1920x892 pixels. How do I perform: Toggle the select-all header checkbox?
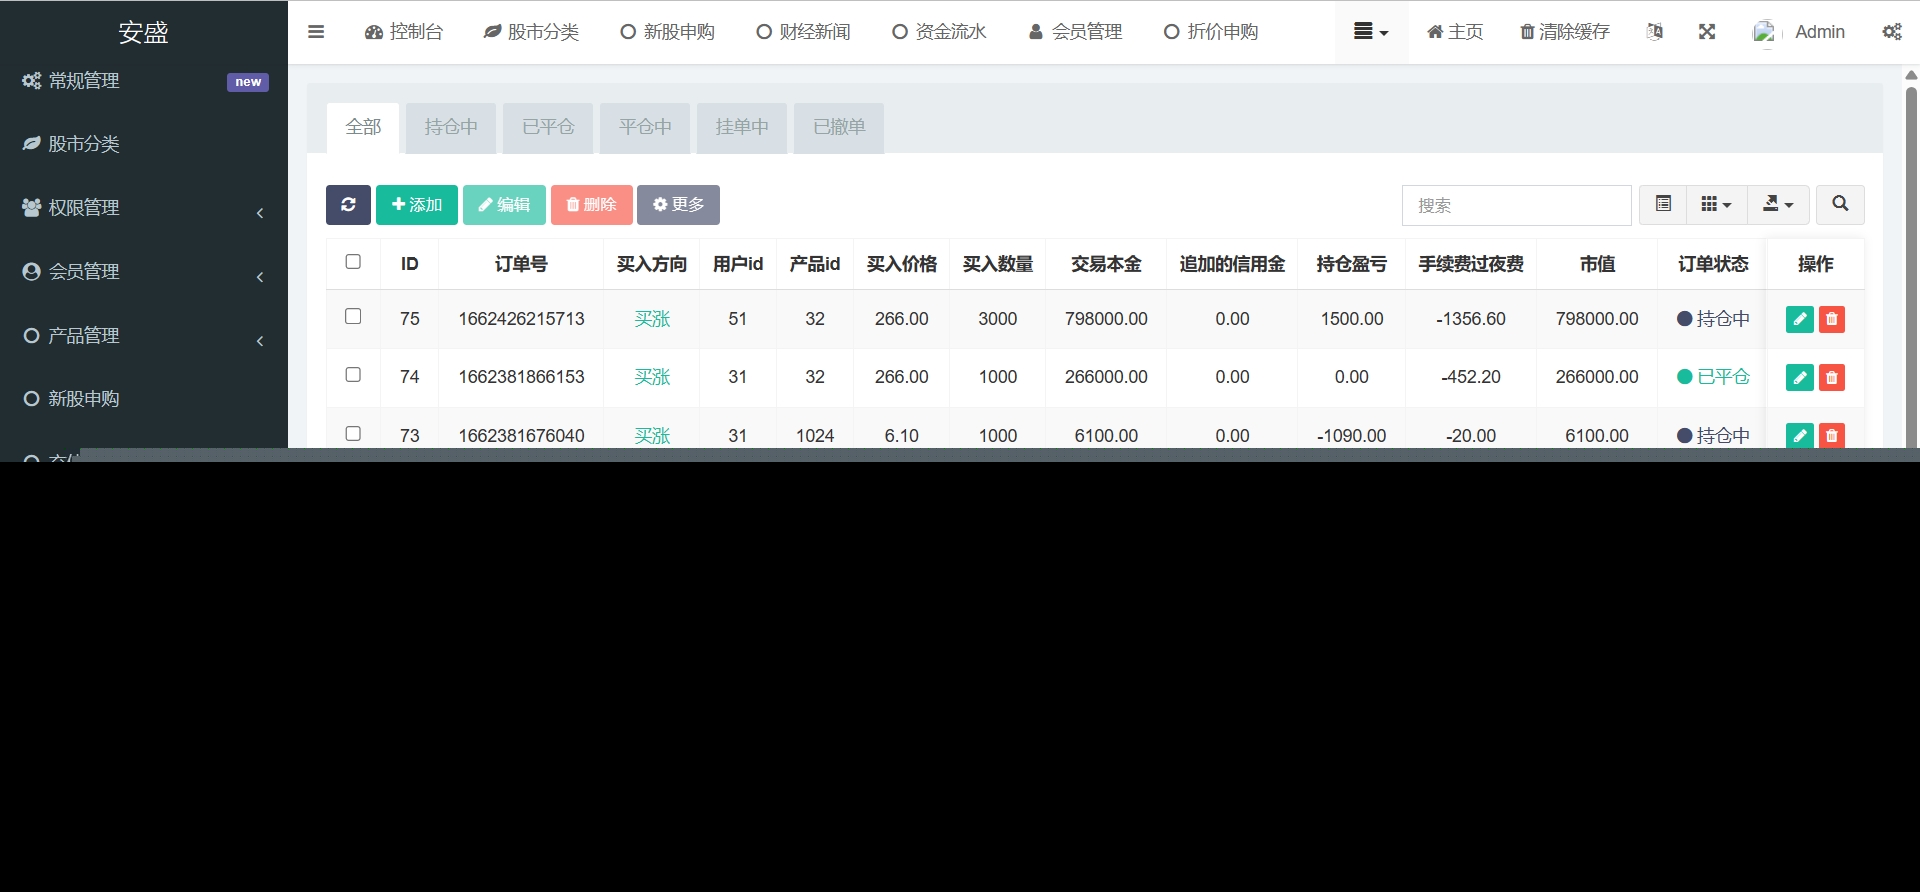(x=353, y=262)
